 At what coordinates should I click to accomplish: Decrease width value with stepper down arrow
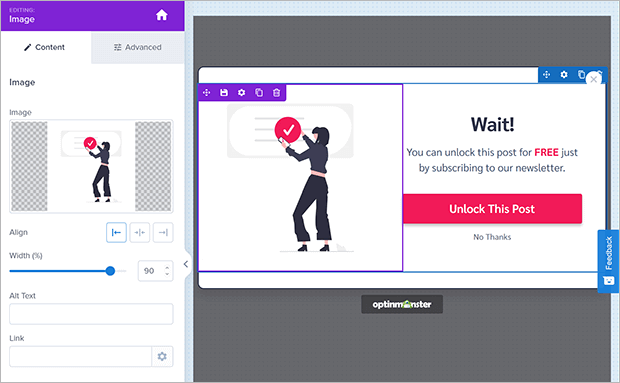click(167, 274)
